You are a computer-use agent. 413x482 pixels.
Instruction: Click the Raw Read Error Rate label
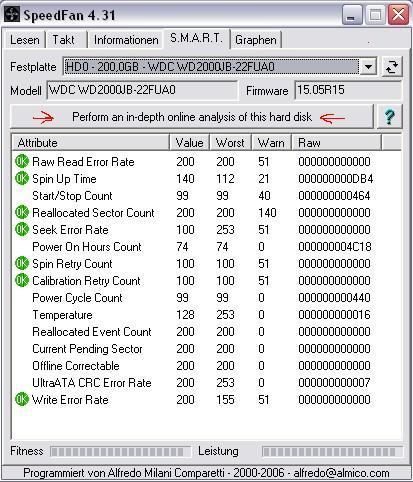(83, 162)
